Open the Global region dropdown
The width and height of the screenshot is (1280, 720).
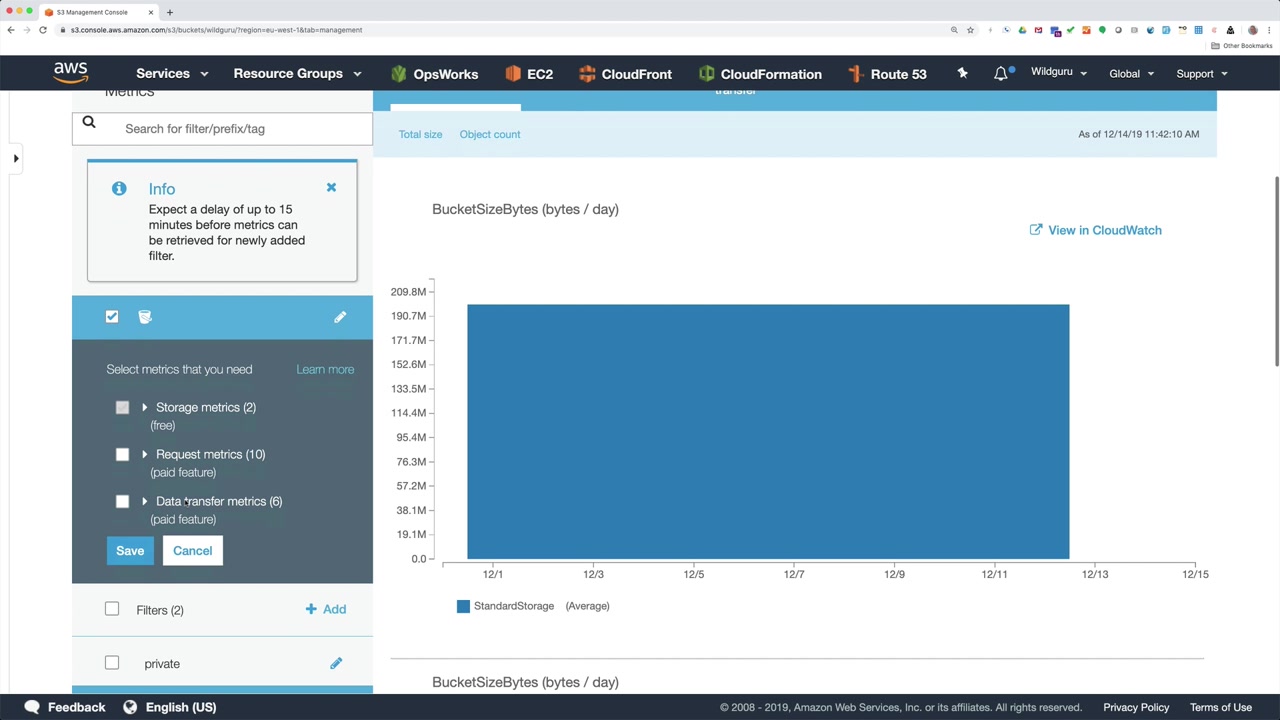click(x=1132, y=73)
